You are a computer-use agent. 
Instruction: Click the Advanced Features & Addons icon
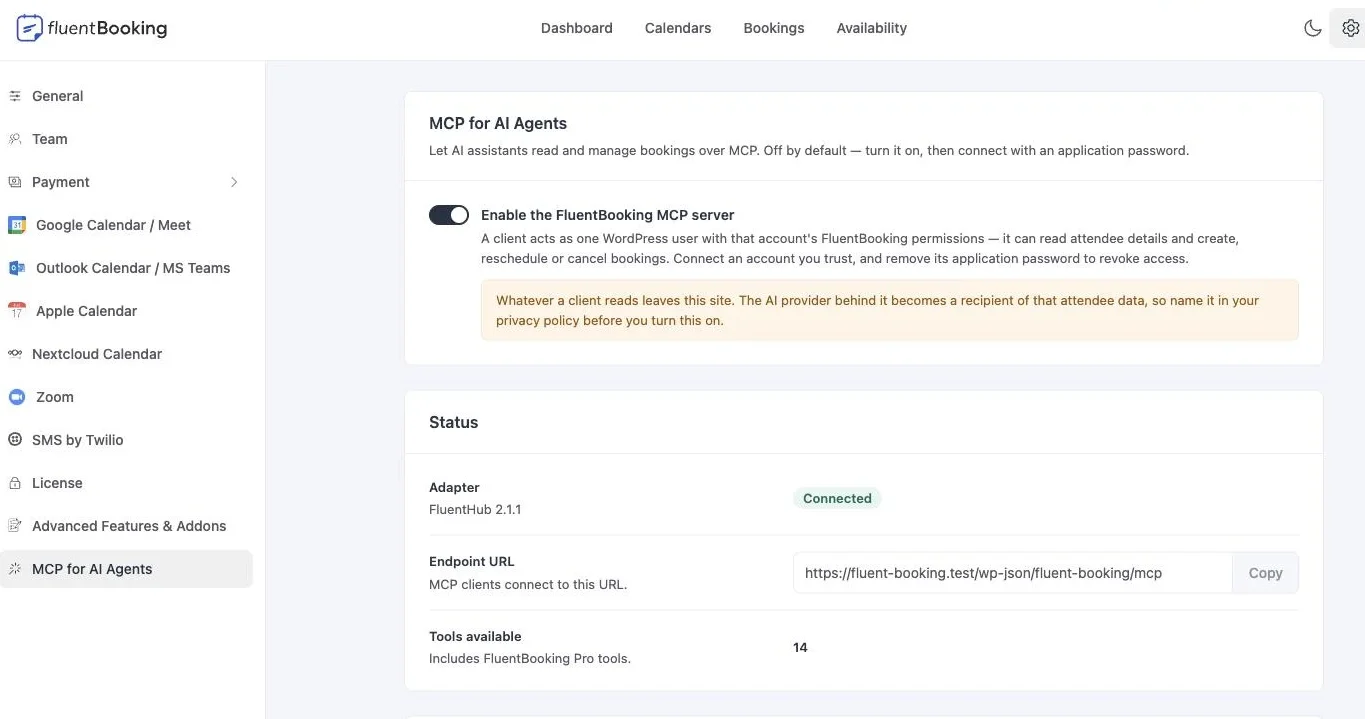(15, 526)
